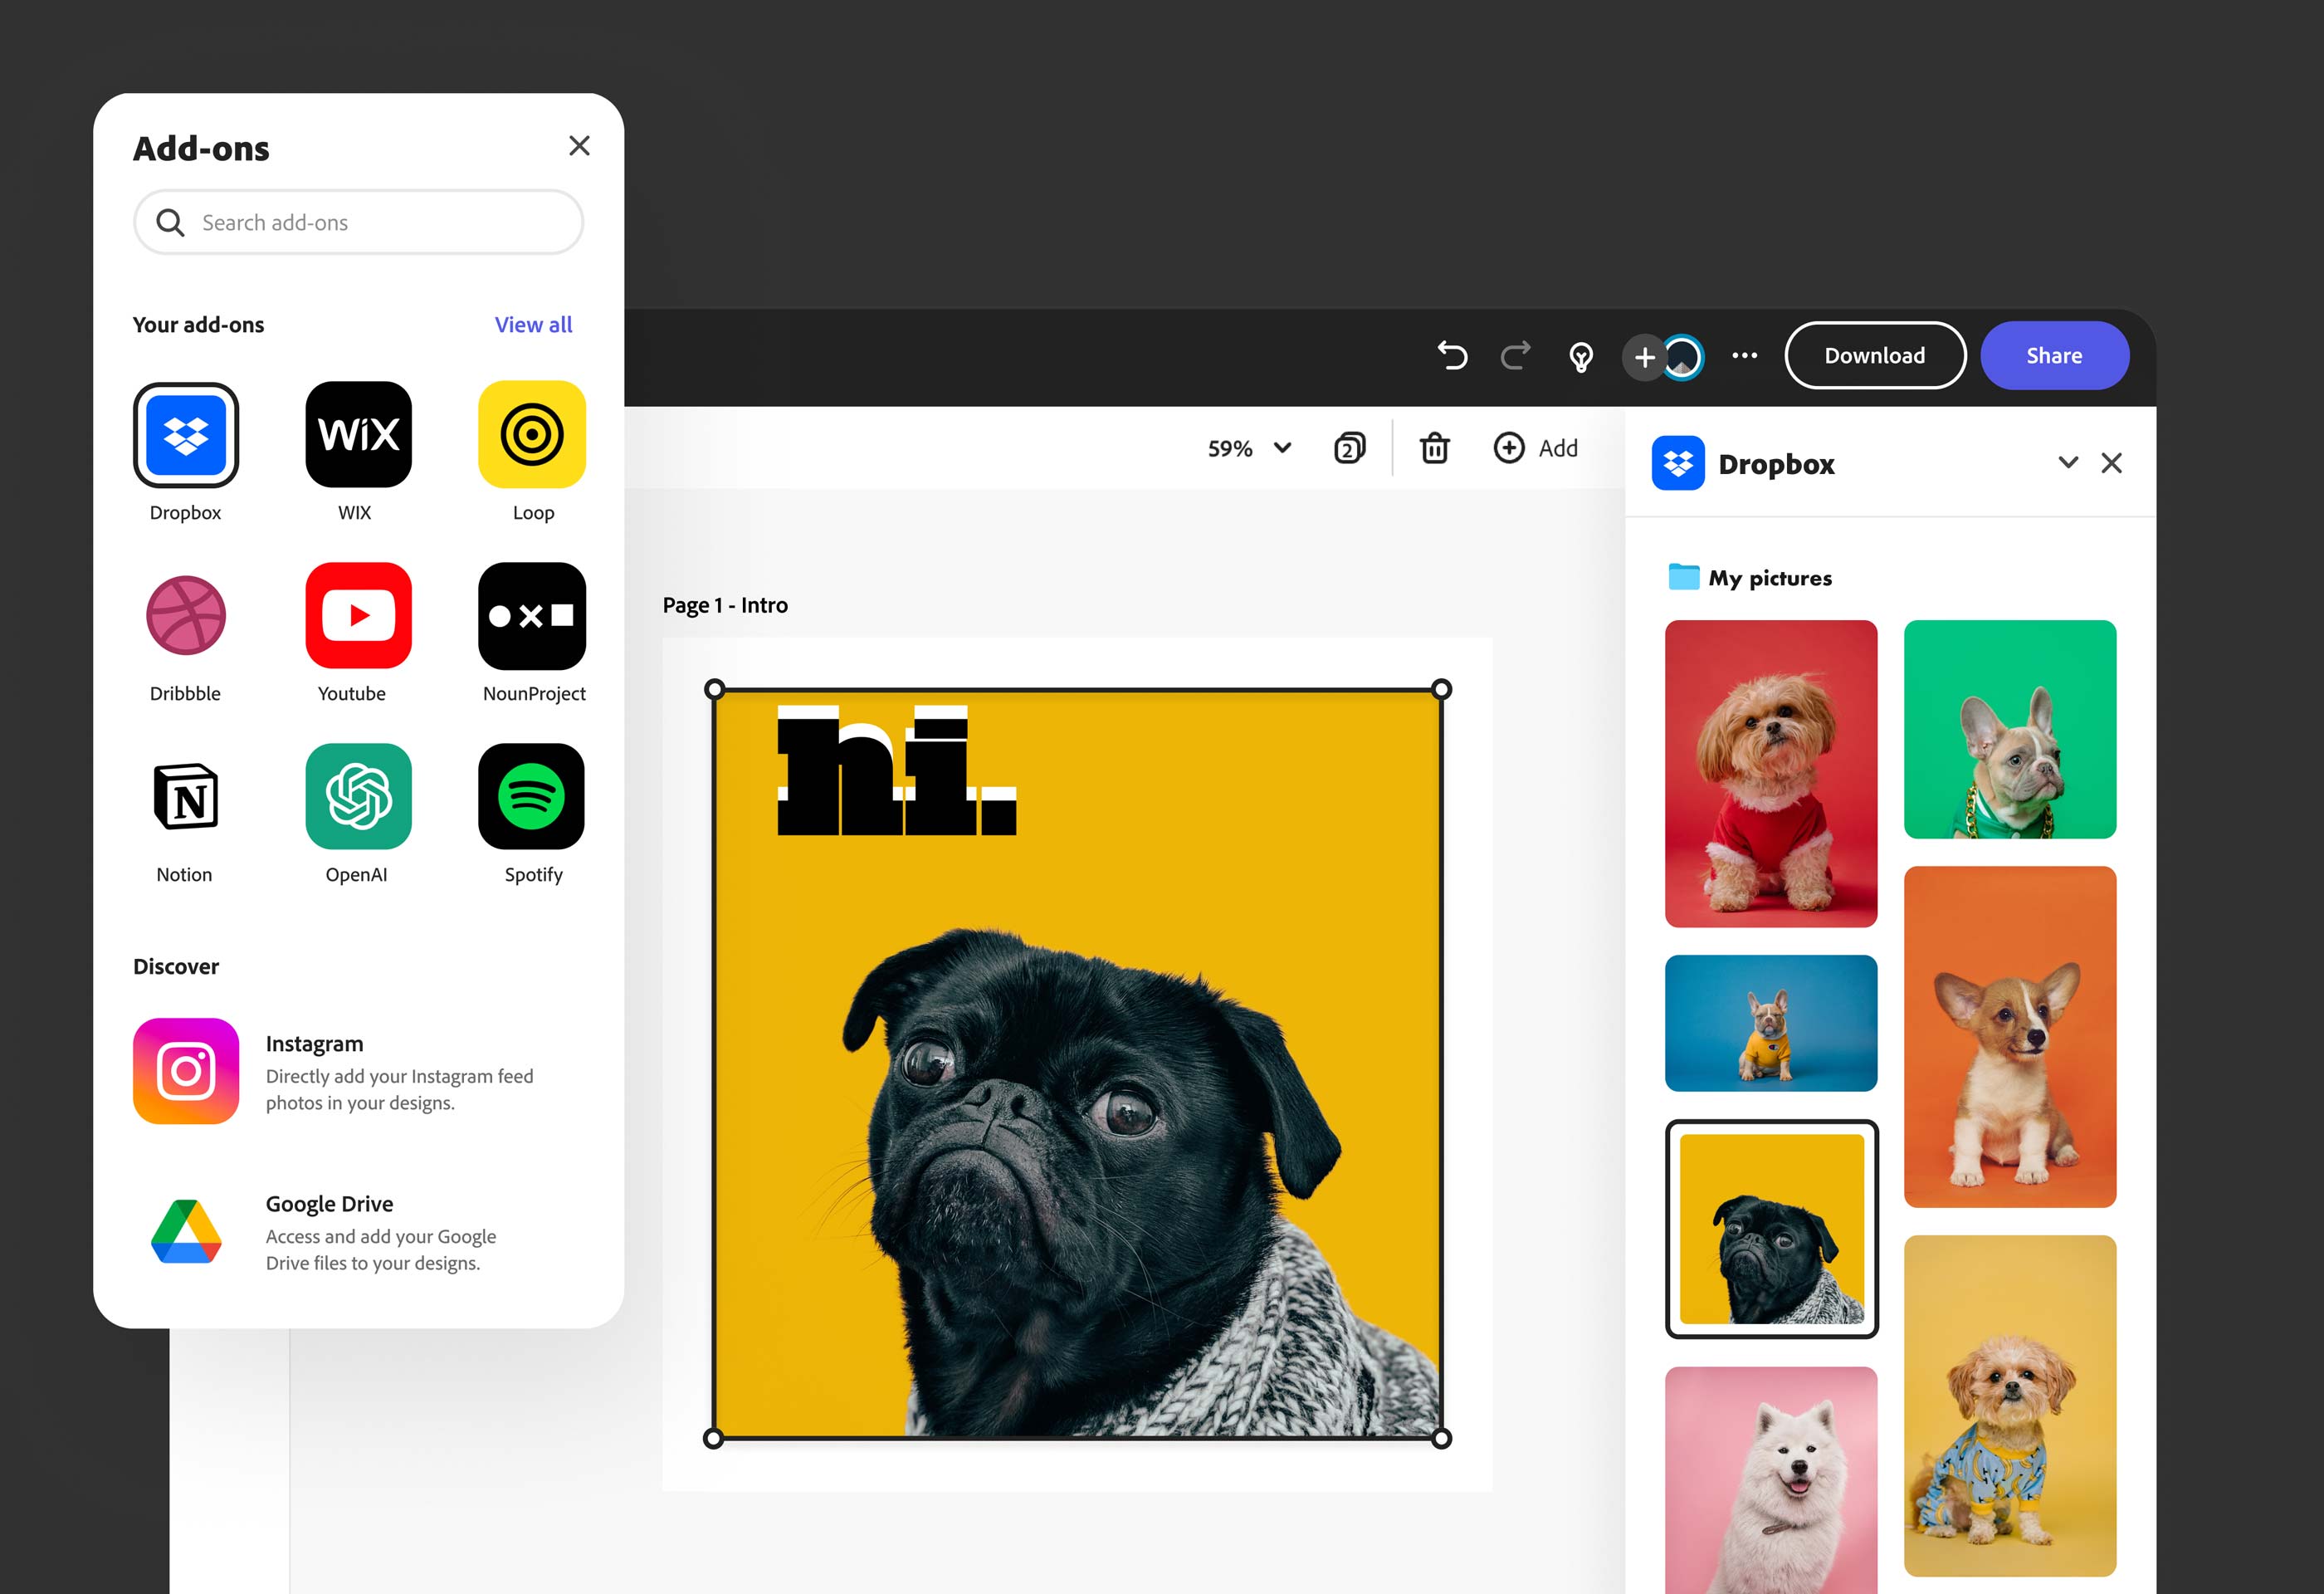The width and height of the screenshot is (2324, 1594).
Task: Click the search magnifier icon
Action: [x=170, y=222]
